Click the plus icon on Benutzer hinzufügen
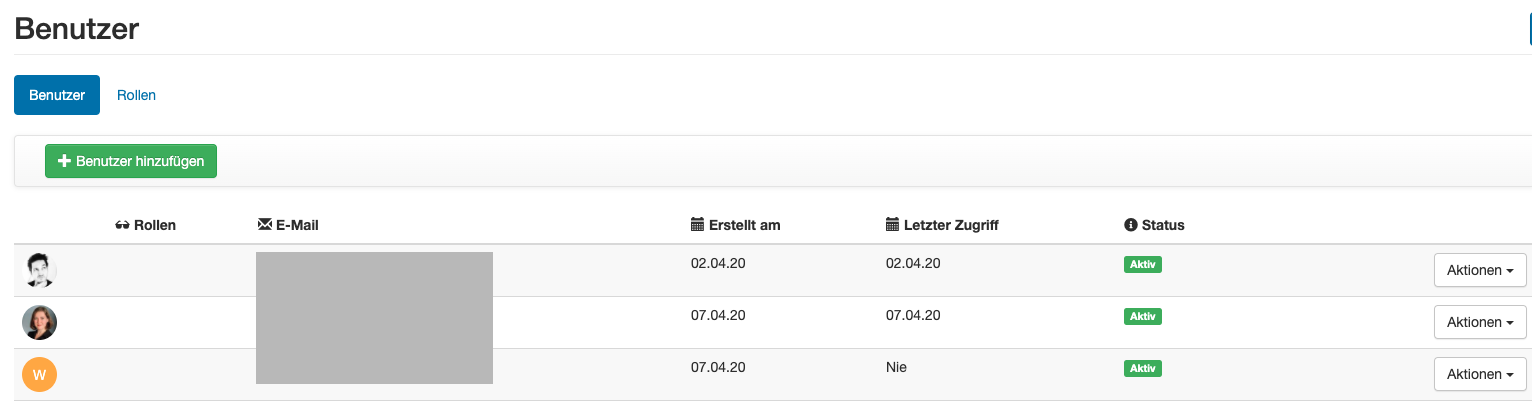The width and height of the screenshot is (1532, 405). tap(65, 161)
